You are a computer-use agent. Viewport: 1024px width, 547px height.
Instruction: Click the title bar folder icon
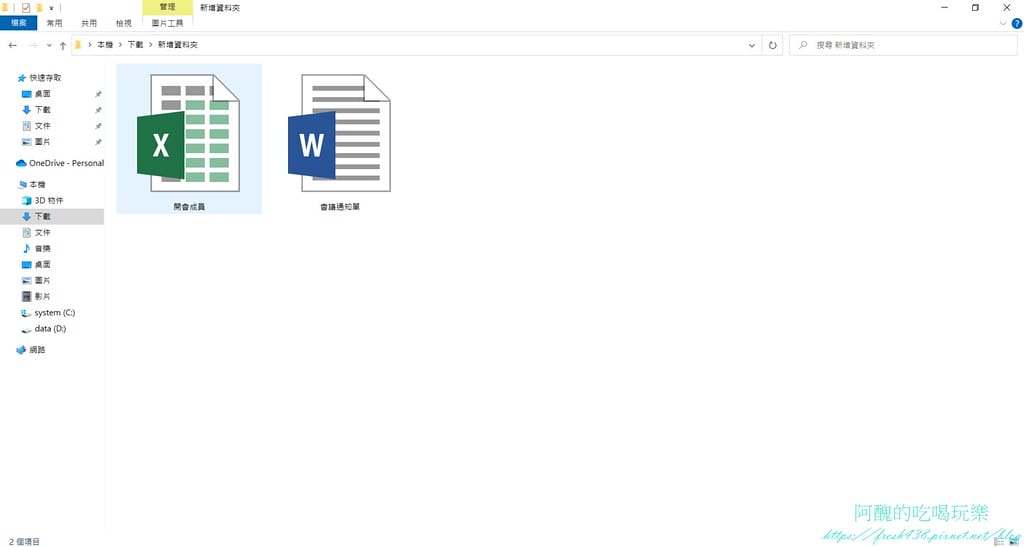(x=4, y=8)
